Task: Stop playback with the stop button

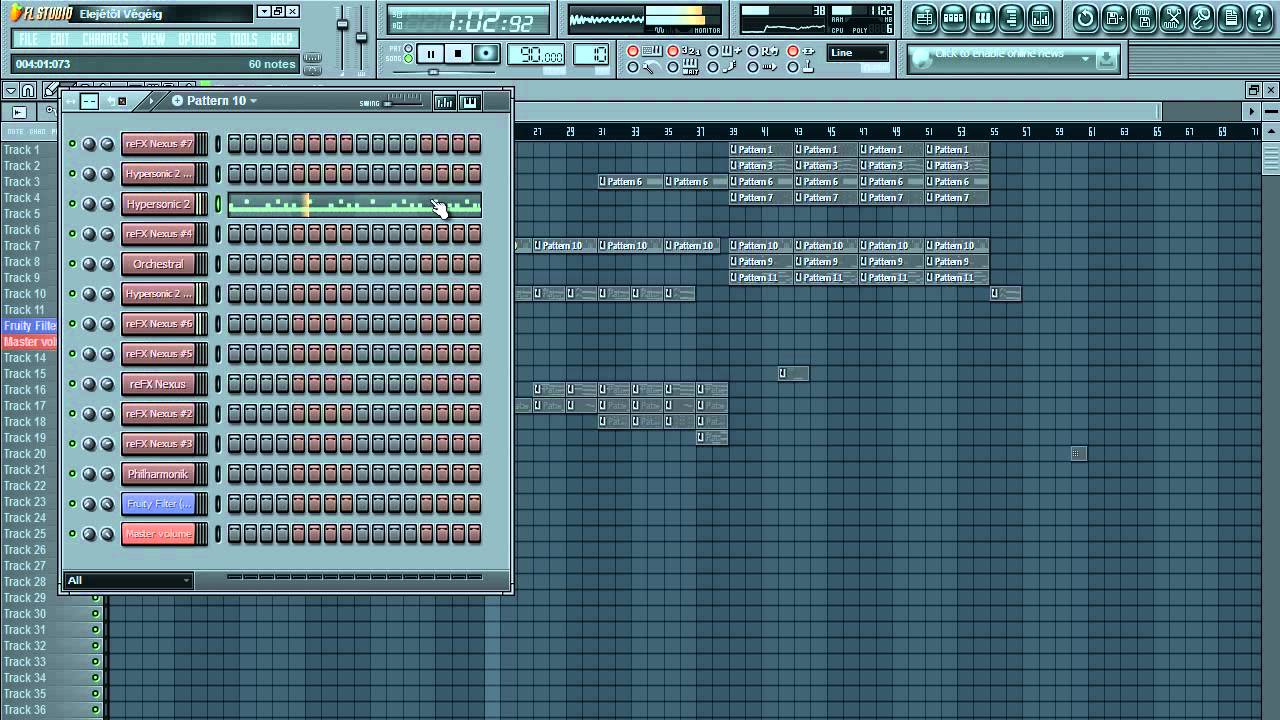Action: (x=458, y=54)
